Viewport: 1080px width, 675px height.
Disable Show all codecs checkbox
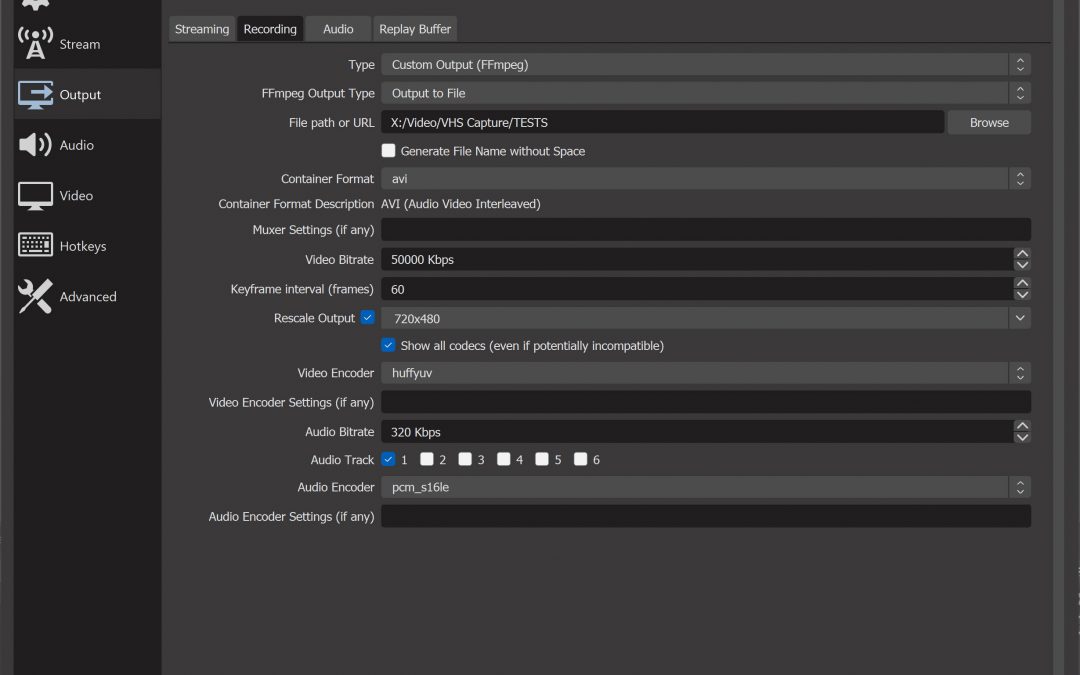click(389, 345)
